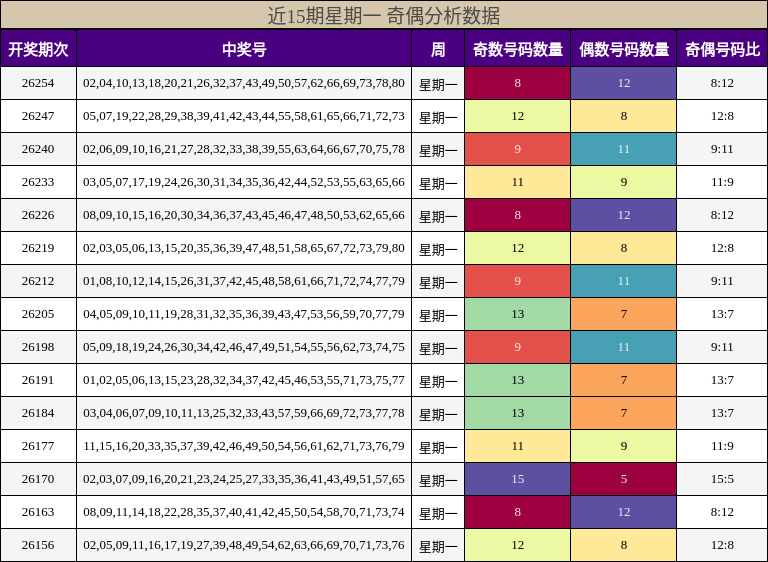This screenshot has height=562, width=768.
Task: Select issue number 26233
Action: pyautogui.click(x=38, y=182)
